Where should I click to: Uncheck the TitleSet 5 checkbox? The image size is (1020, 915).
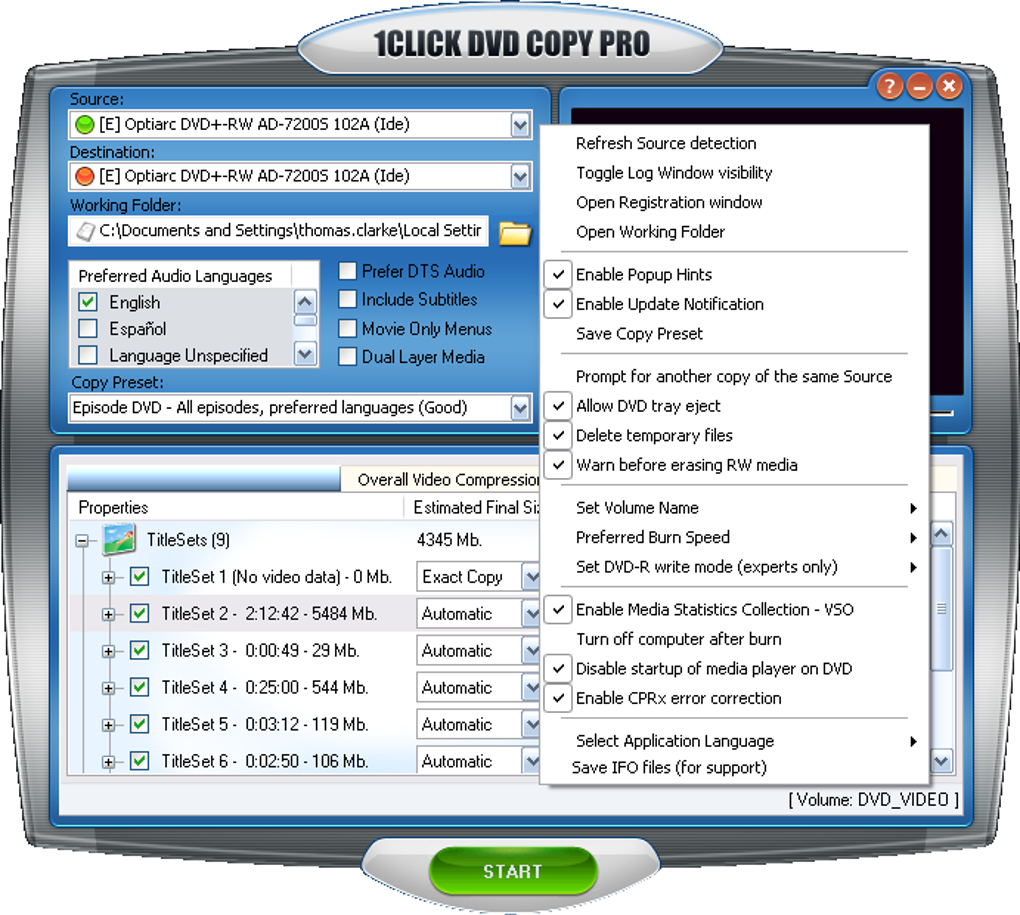point(139,724)
